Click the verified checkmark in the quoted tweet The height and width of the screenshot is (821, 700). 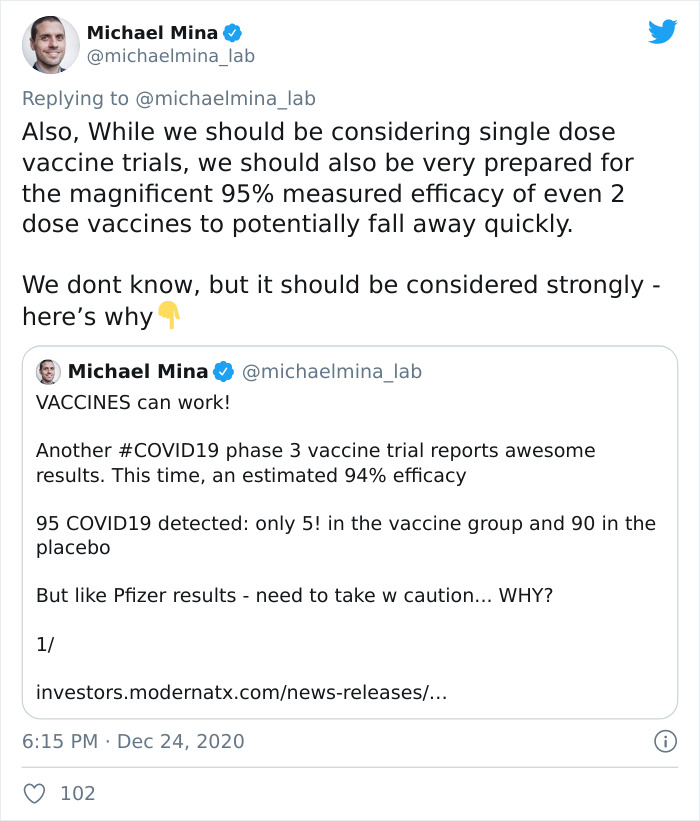225,370
